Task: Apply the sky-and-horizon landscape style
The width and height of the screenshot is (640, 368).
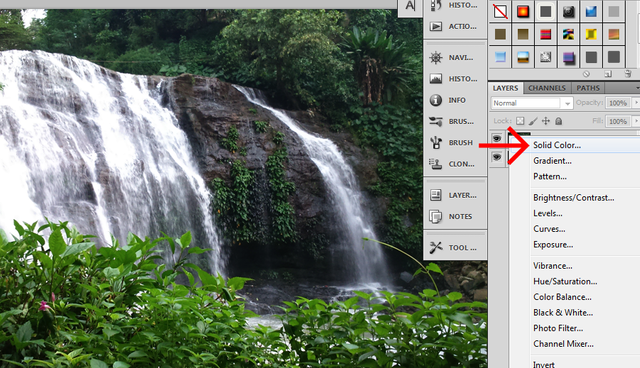Action: [523, 57]
